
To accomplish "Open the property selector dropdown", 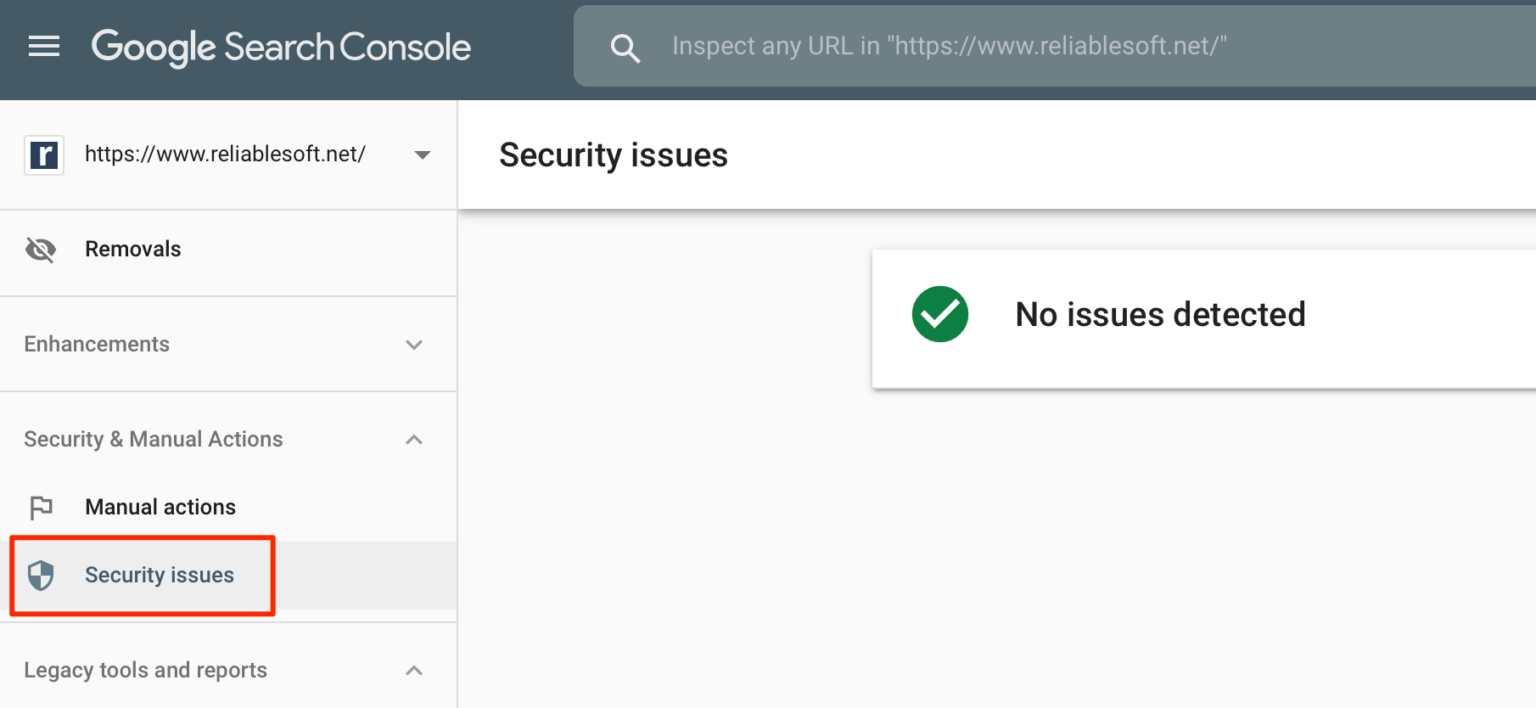I will point(422,154).
